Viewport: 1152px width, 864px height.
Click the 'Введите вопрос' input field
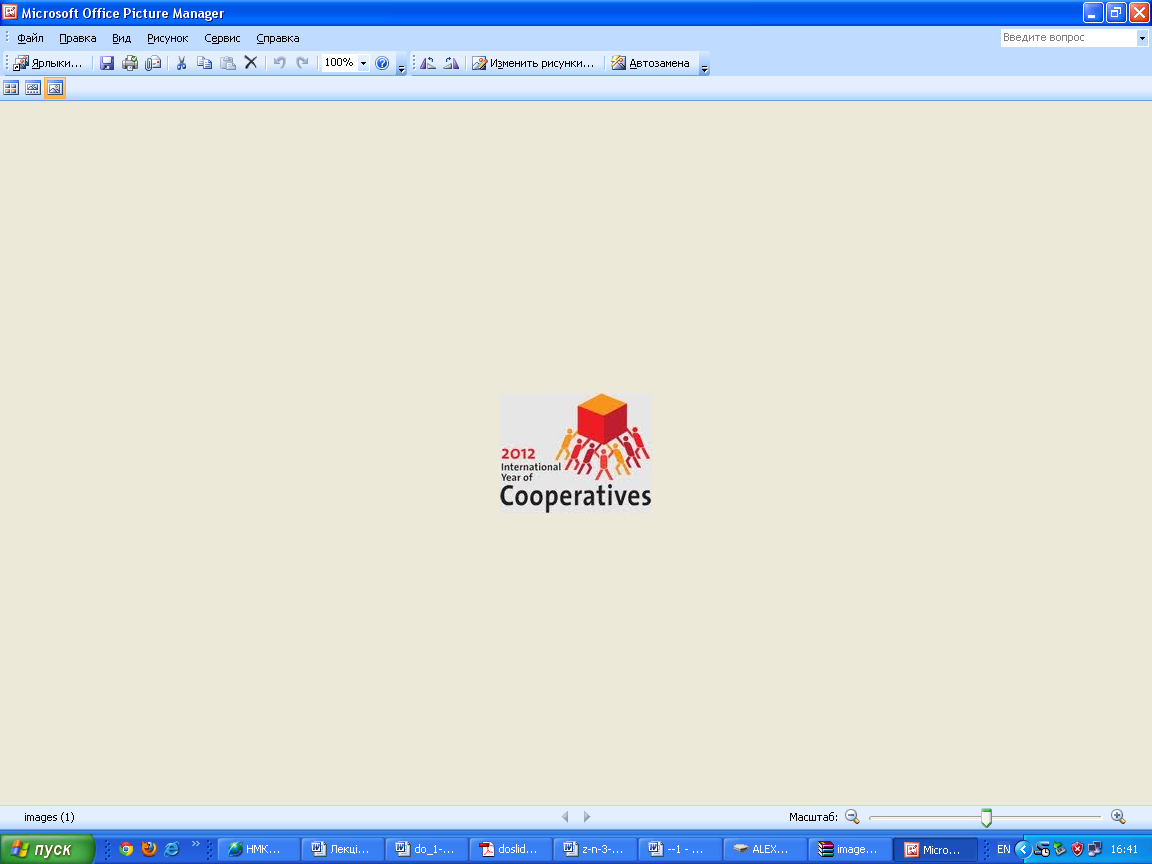pyautogui.click(x=1068, y=37)
